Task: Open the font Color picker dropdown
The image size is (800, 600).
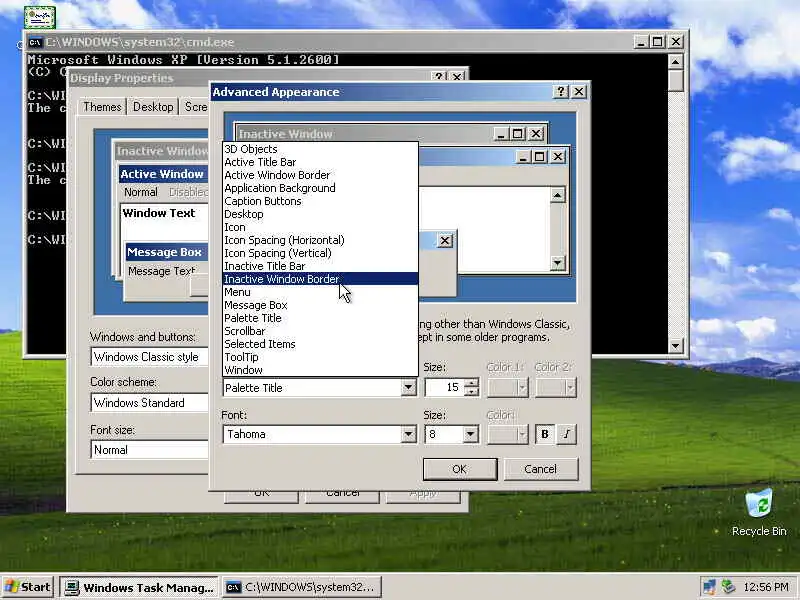Action: tap(507, 434)
